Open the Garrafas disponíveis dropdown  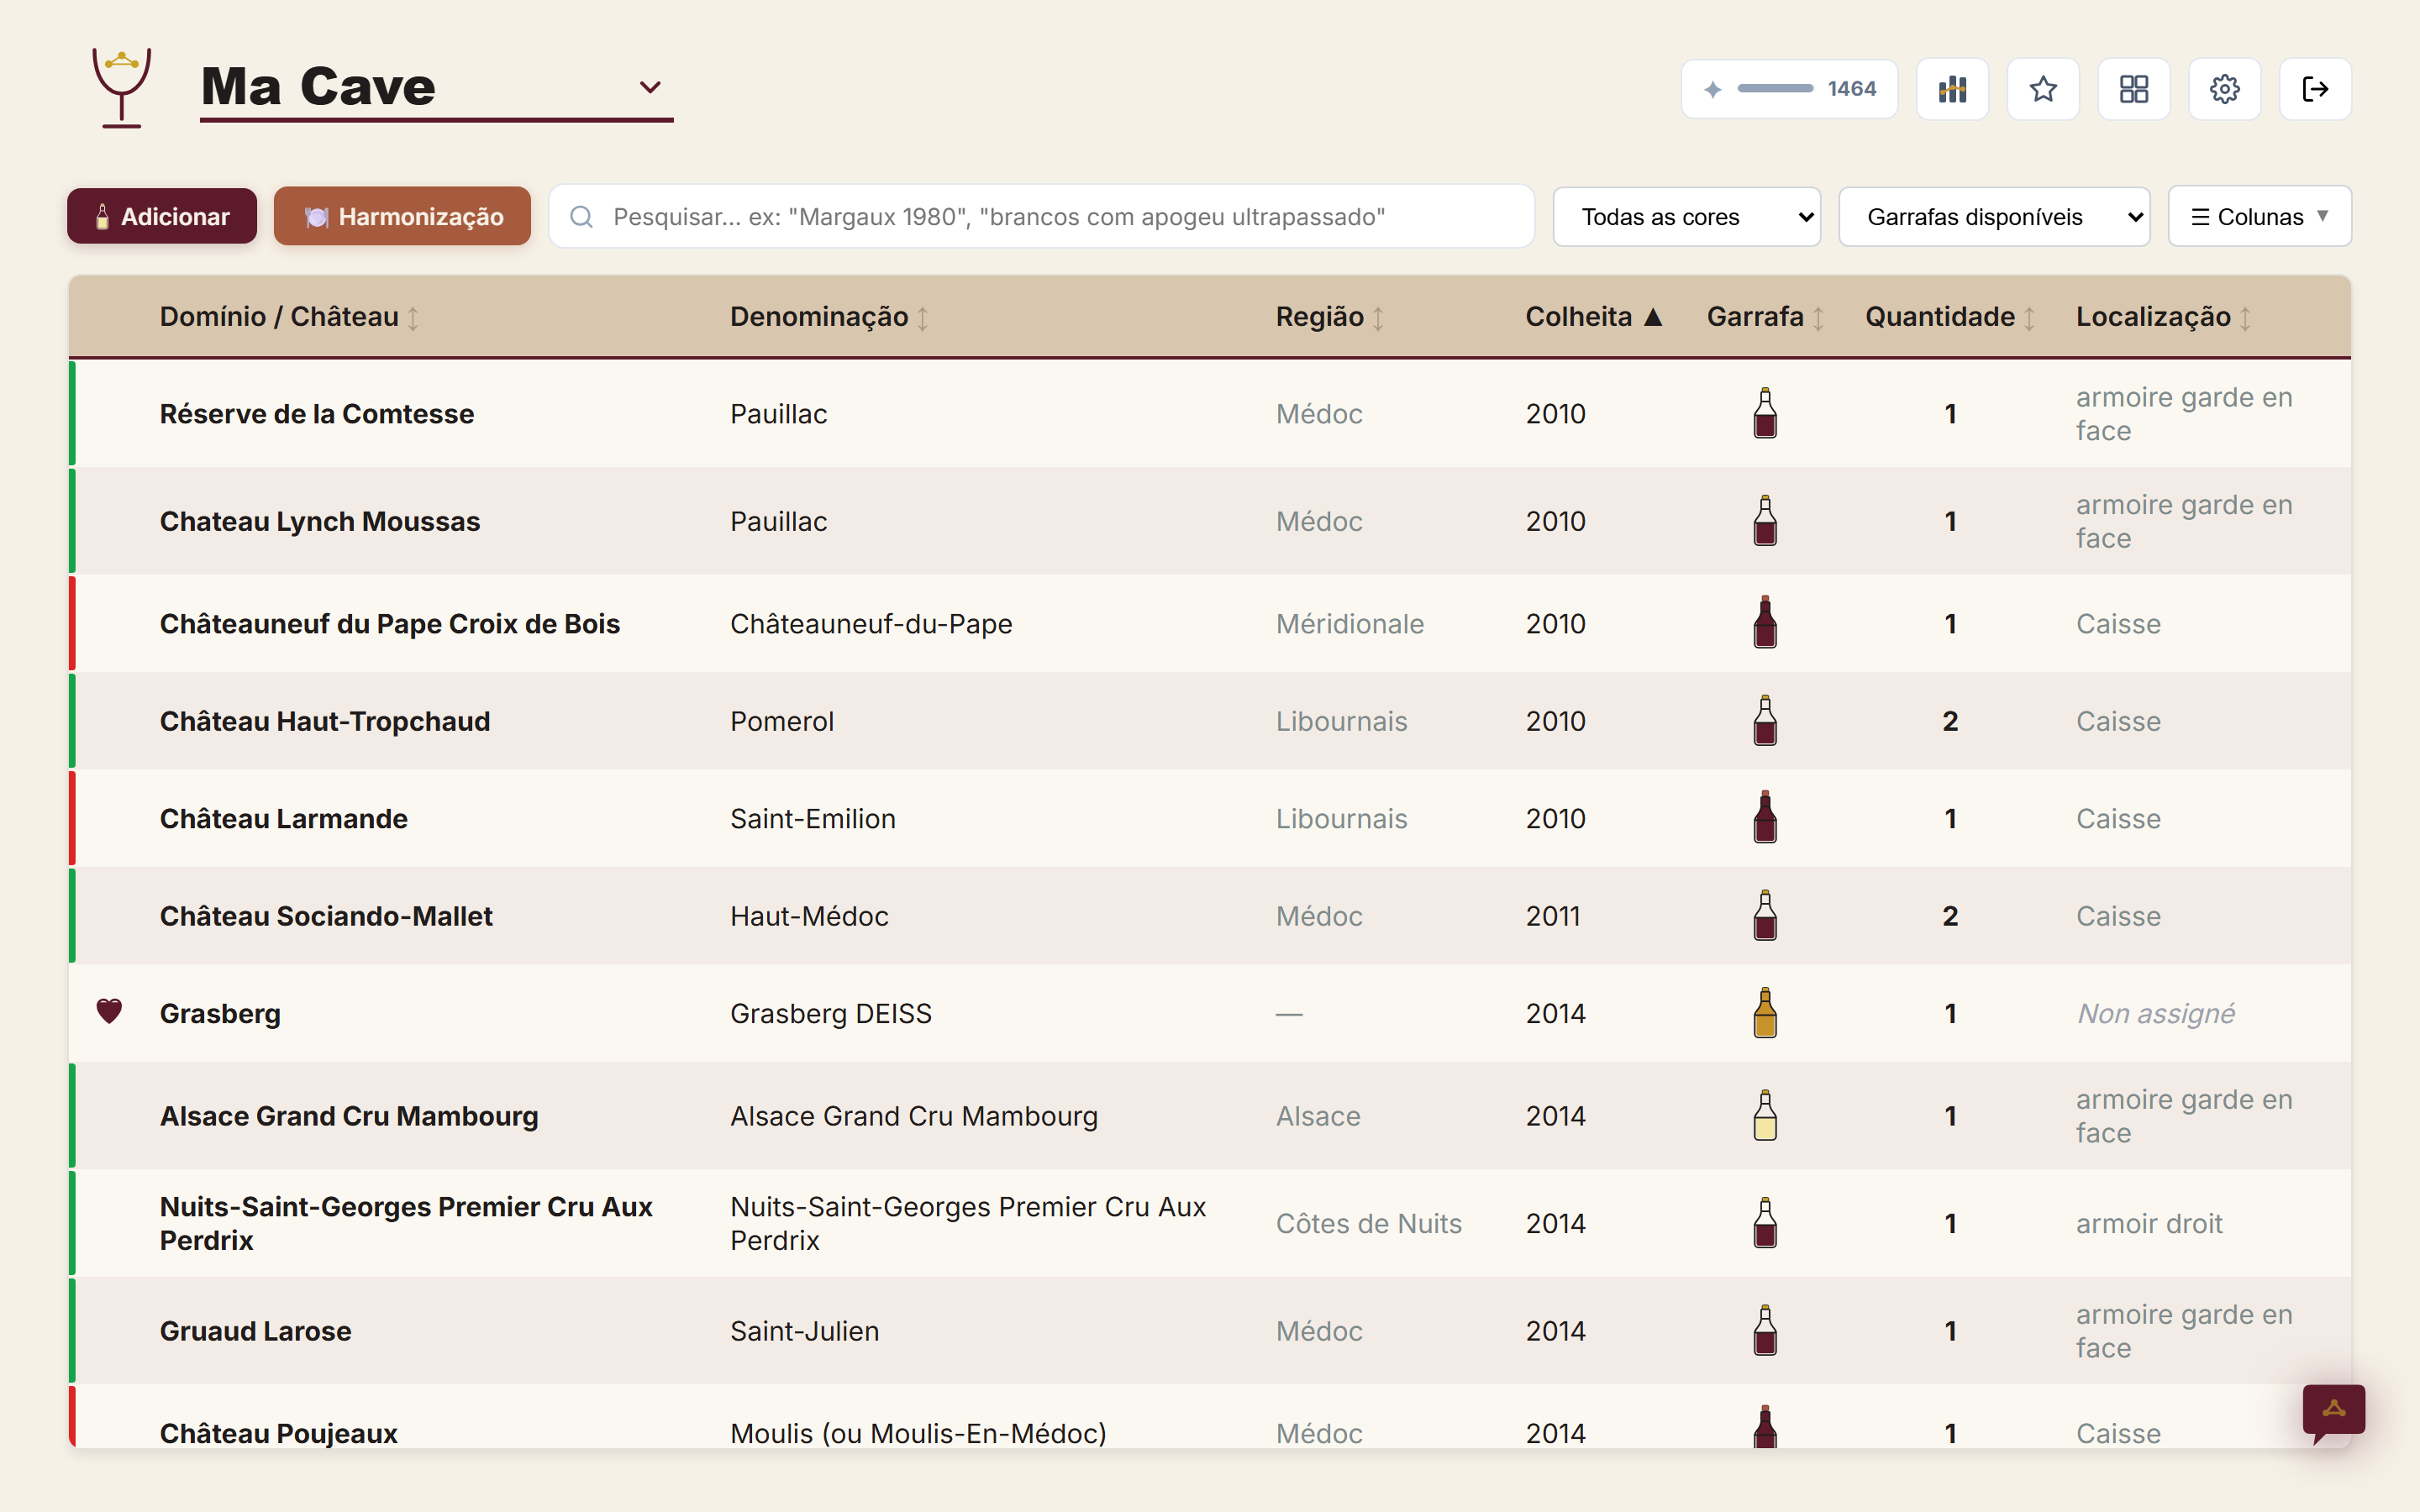pos(1994,217)
